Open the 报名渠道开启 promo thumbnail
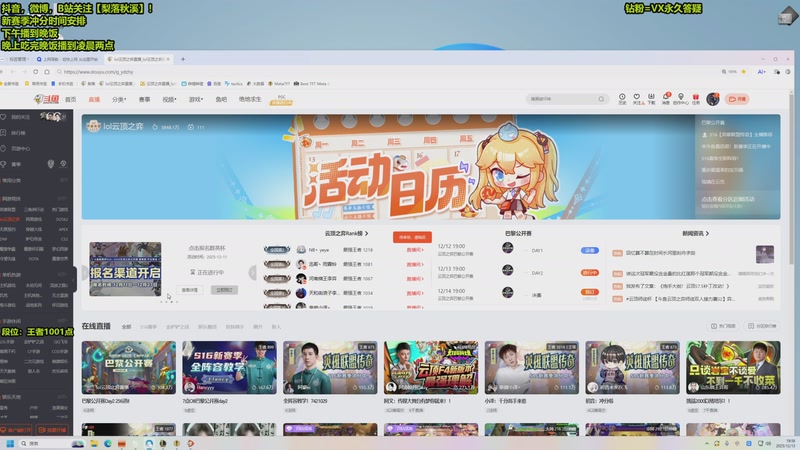 pos(125,269)
